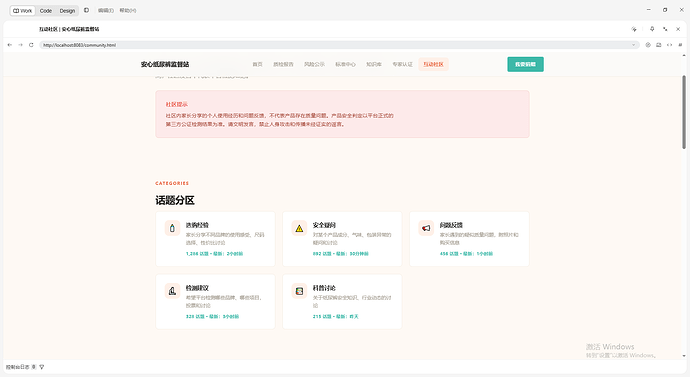
Task: Click the 328 话题 stats line
Action: point(212,316)
